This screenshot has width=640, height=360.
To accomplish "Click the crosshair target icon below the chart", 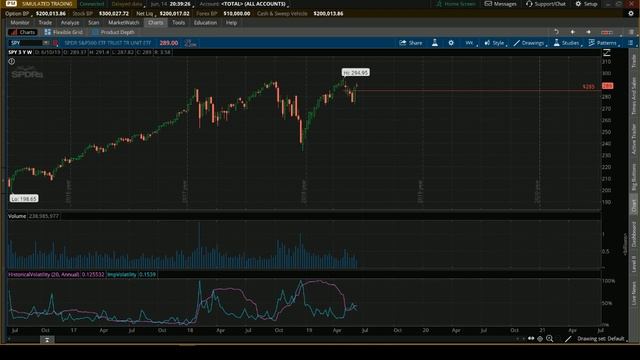I will (540, 338).
